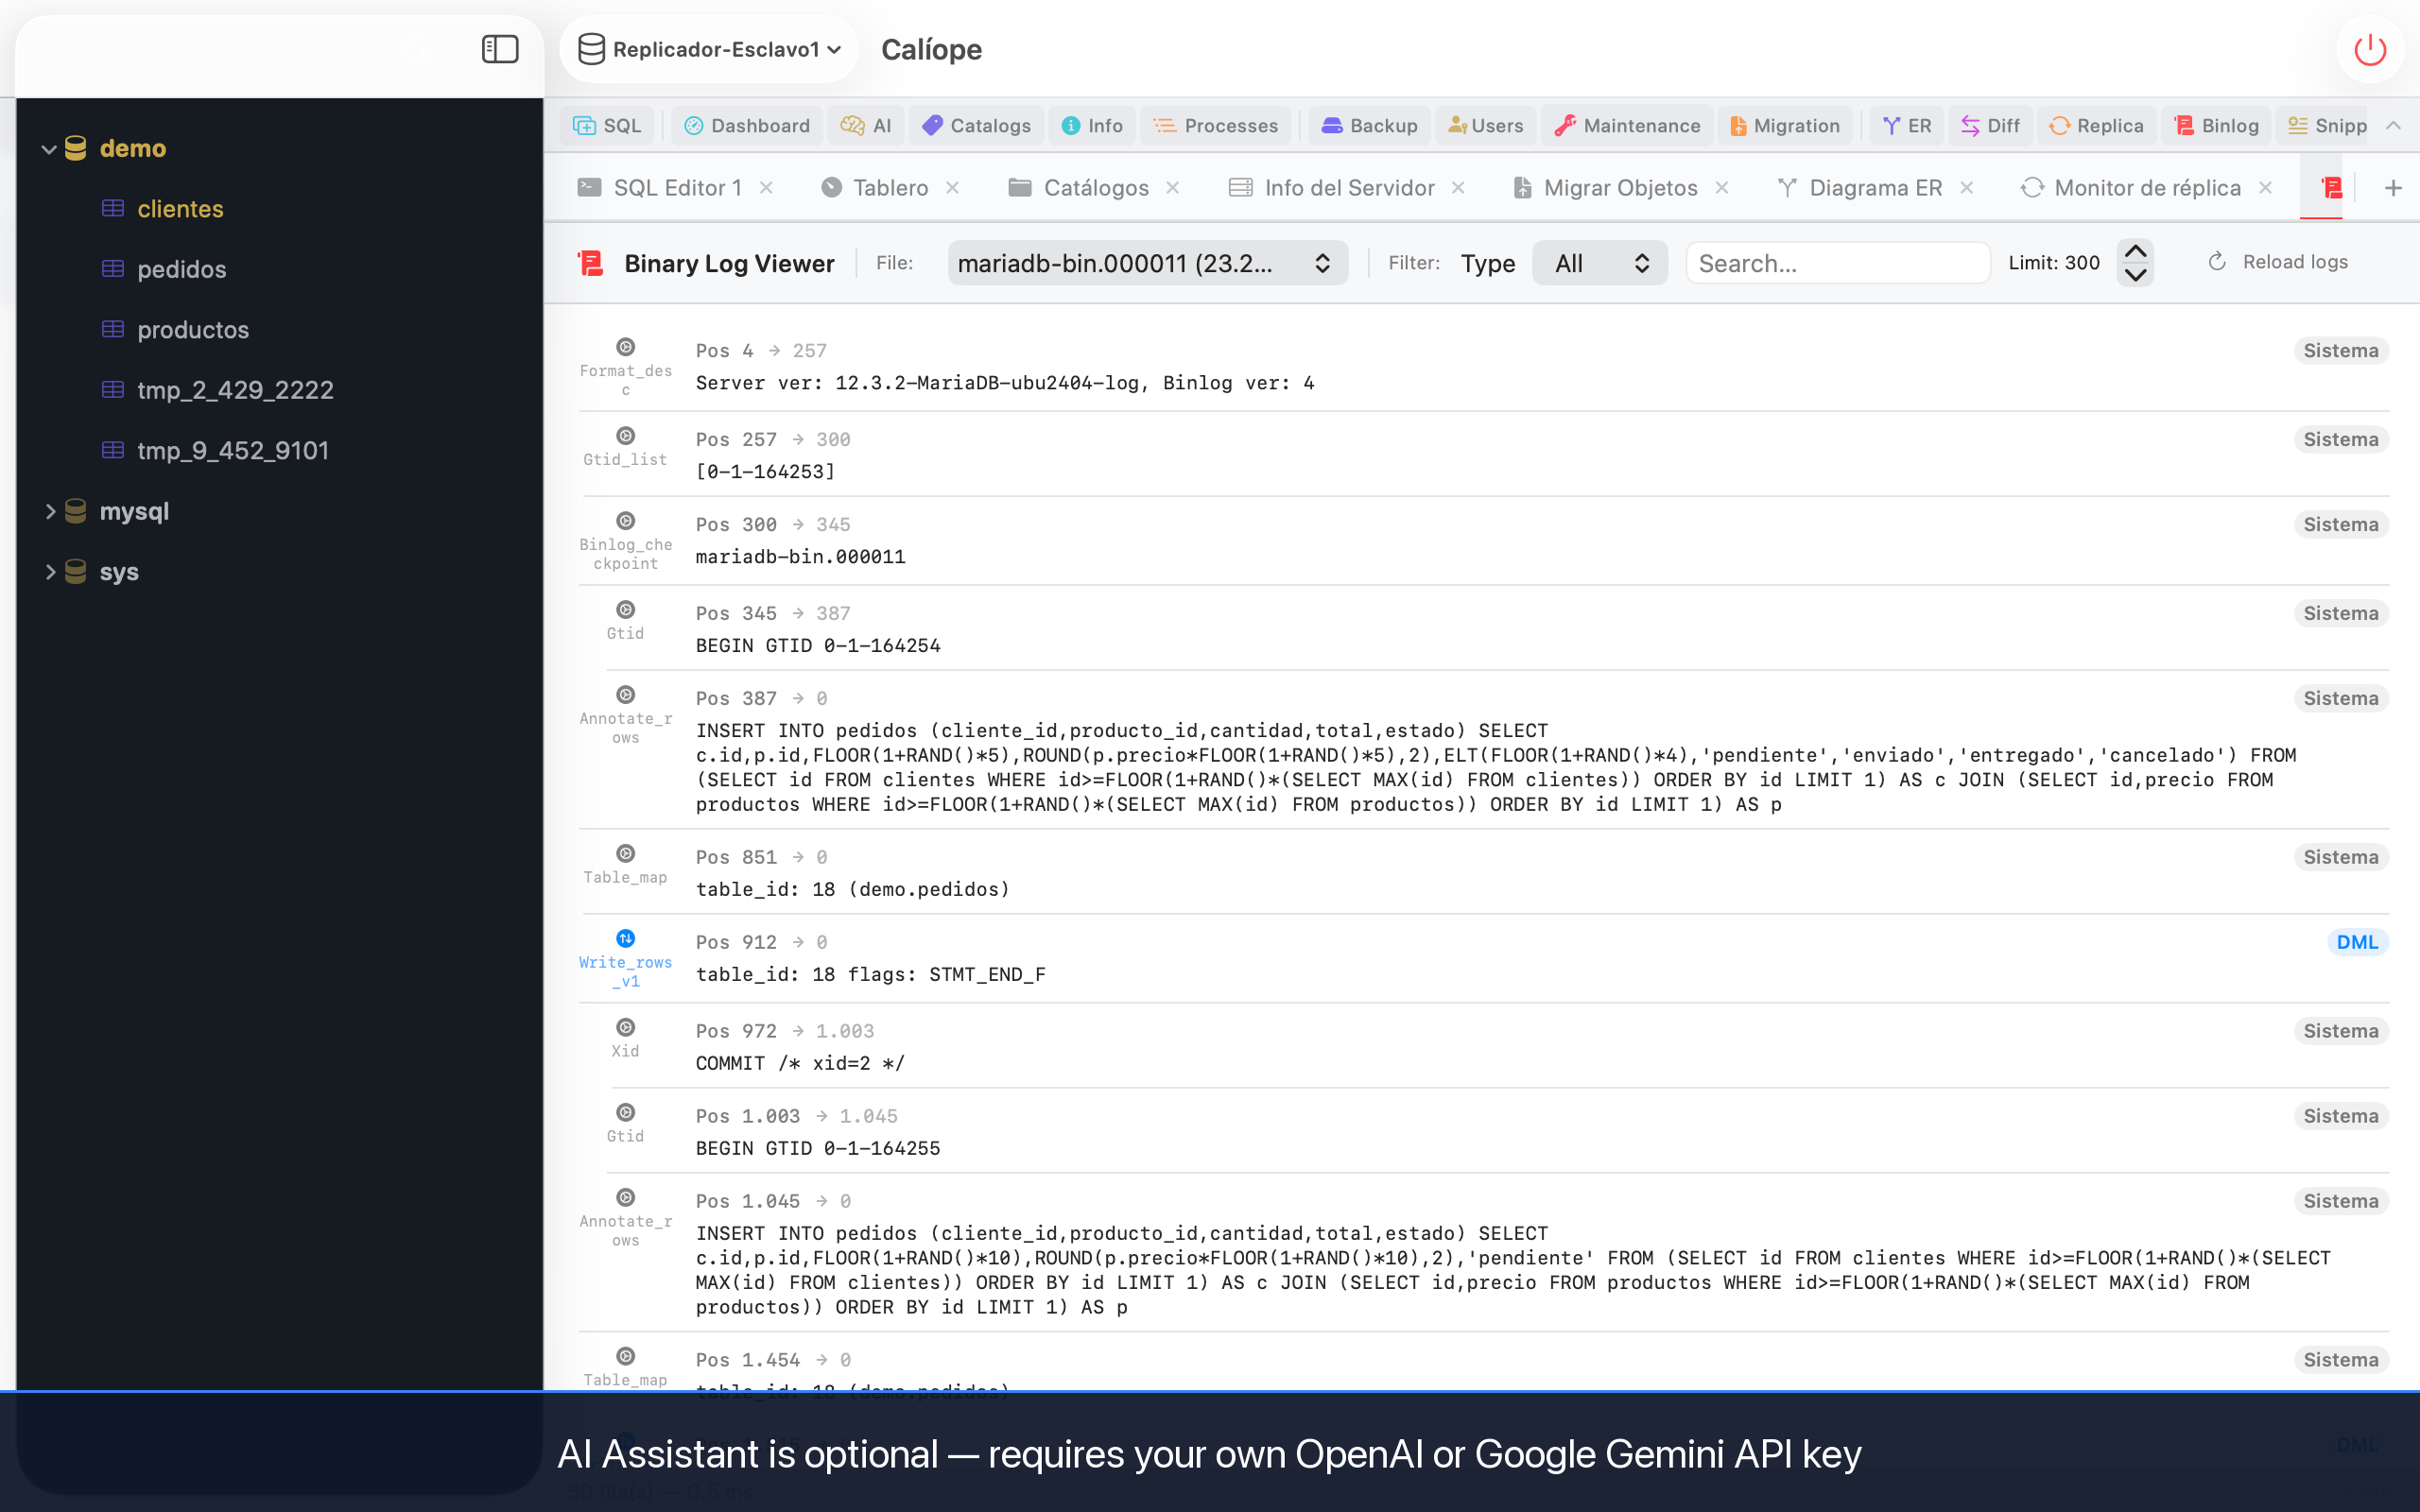Viewport: 2420px width, 1512px height.
Task: Select table tmp_2_429_2222
Action: (235, 390)
